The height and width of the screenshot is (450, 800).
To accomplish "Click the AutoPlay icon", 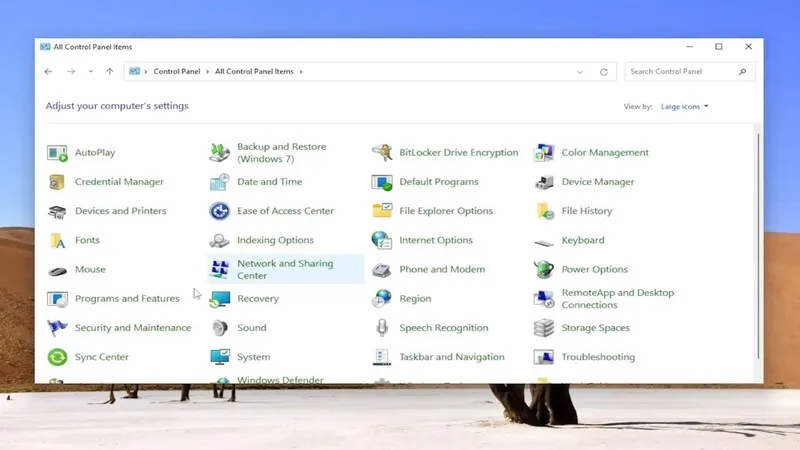I will point(57,153).
